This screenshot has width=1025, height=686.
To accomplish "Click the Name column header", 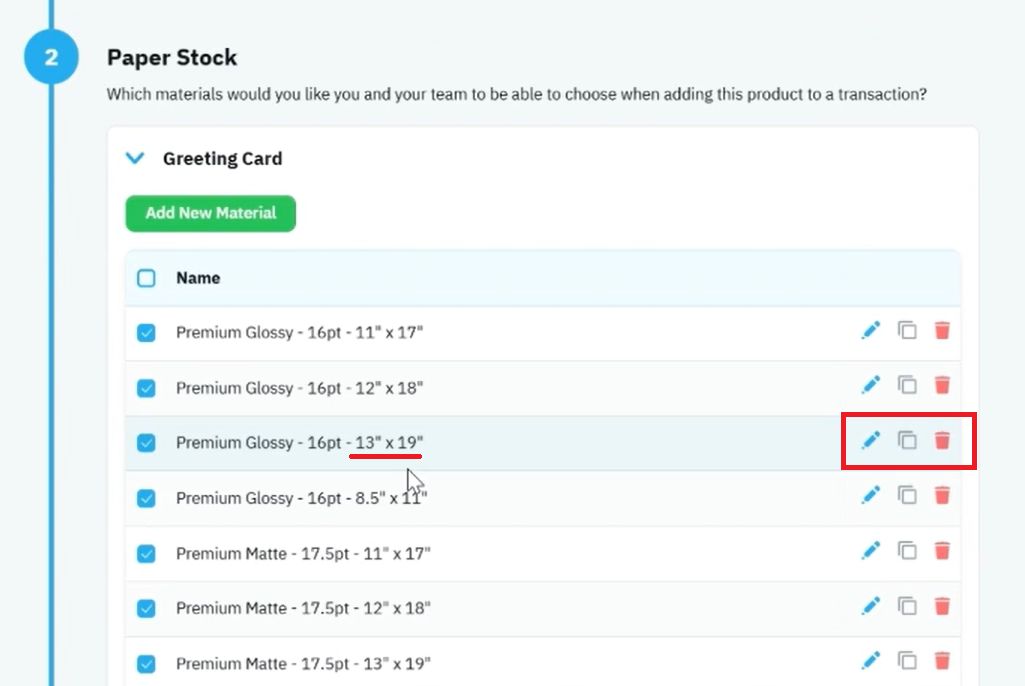I will click(198, 278).
